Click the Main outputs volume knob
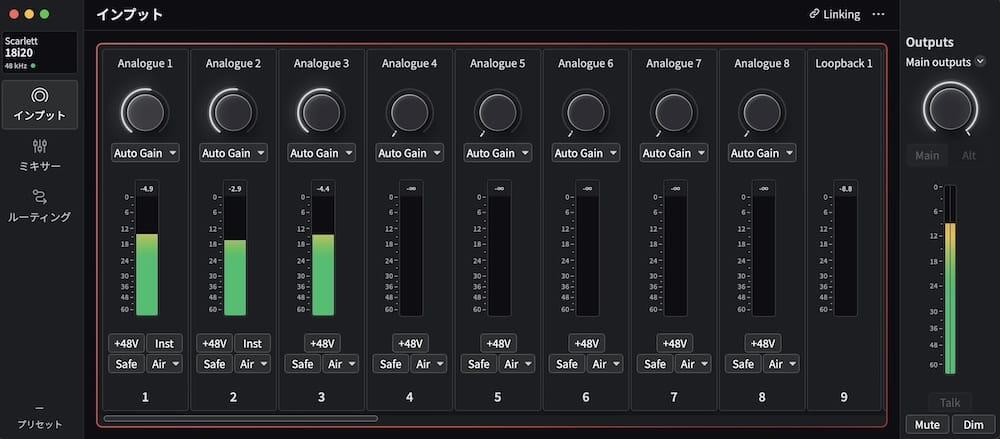 950,108
